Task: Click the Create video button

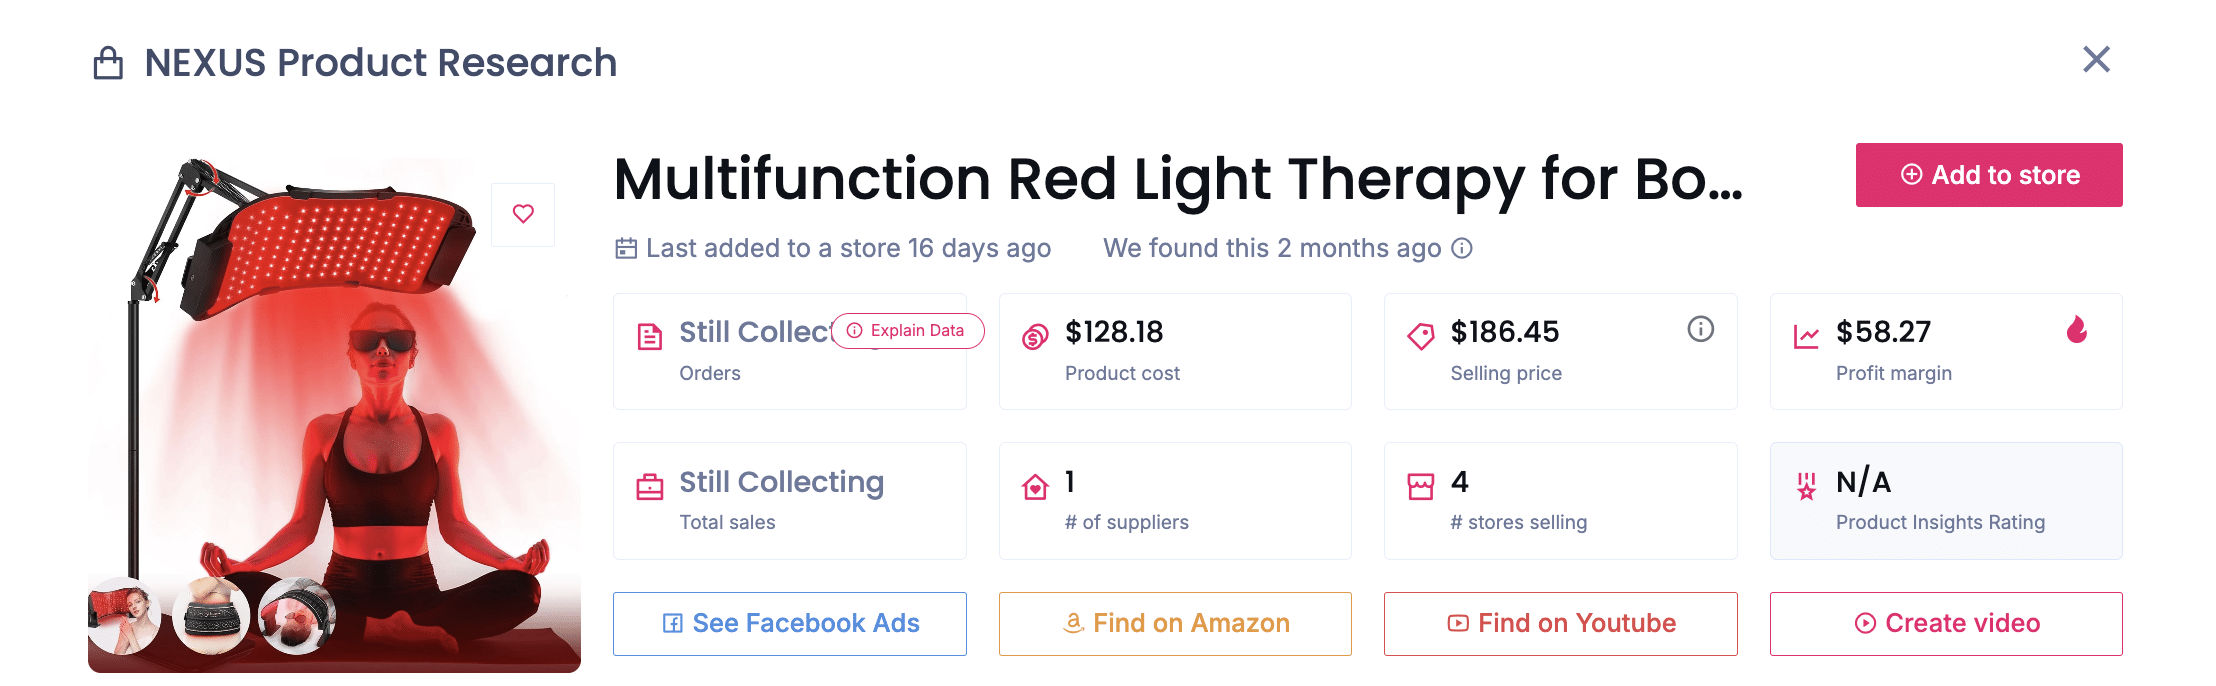Action: 1946,624
